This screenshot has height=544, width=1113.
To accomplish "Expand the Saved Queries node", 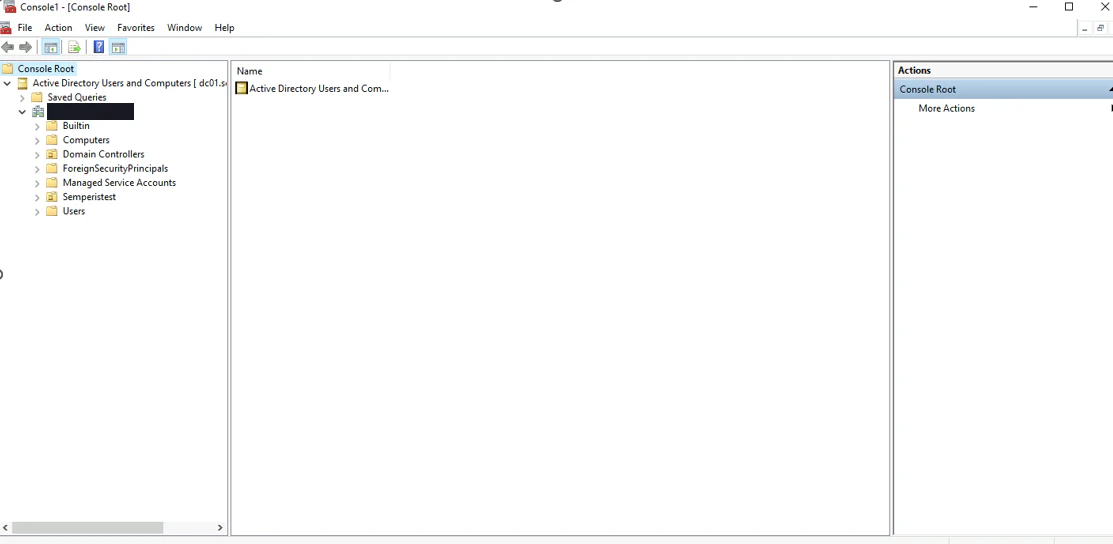I will [23, 98].
